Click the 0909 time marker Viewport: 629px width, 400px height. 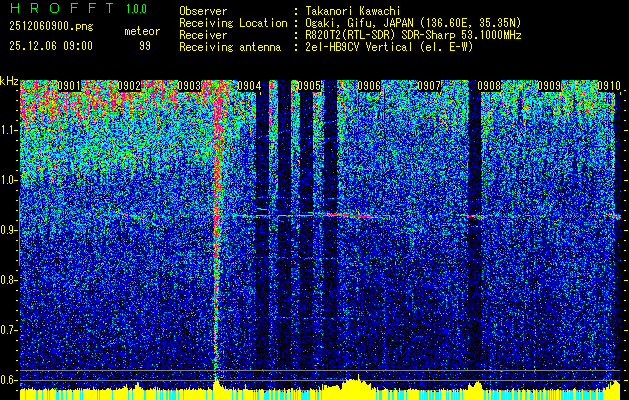tap(549, 86)
